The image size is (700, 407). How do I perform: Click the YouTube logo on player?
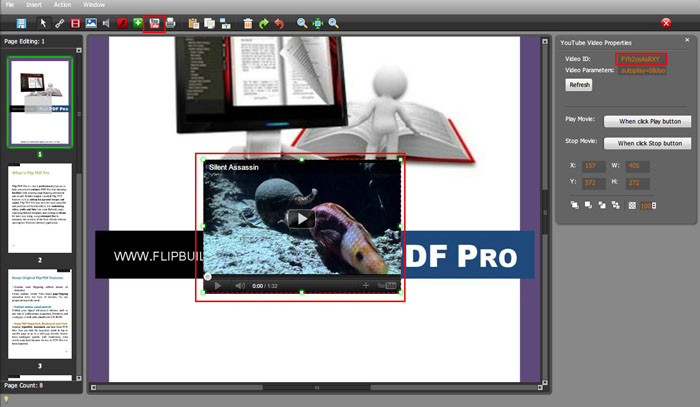(x=387, y=286)
